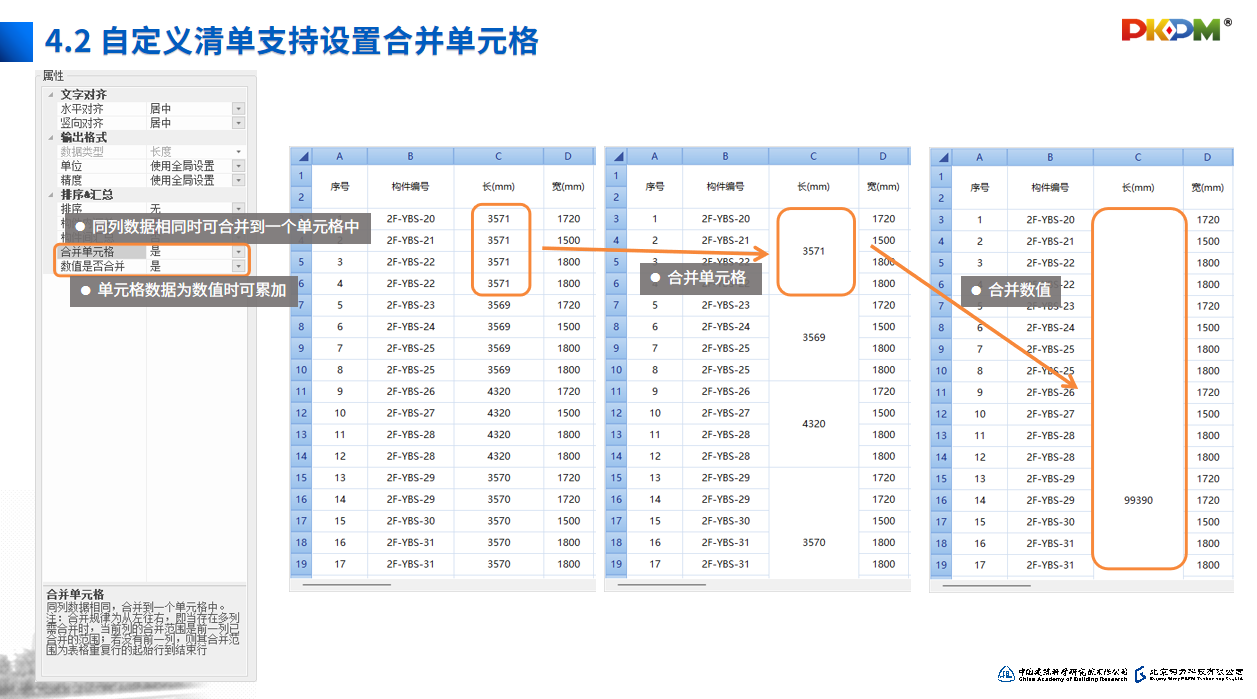
Task: Select column C header in the right table
Action: (x=1138, y=157)
